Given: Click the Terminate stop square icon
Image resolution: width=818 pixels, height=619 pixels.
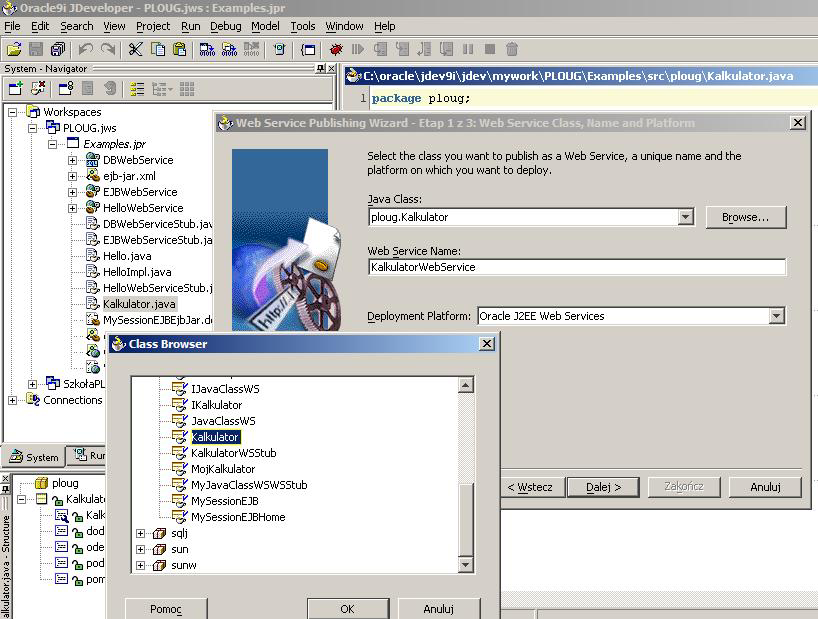Looking at the screenshot, I should click(490, 49).
